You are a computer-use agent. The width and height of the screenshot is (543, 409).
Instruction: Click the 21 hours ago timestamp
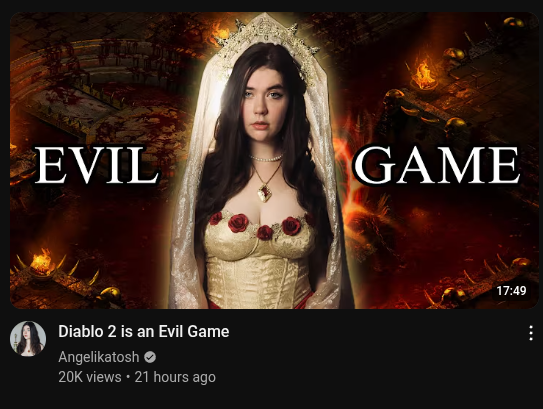click(175, 377)
